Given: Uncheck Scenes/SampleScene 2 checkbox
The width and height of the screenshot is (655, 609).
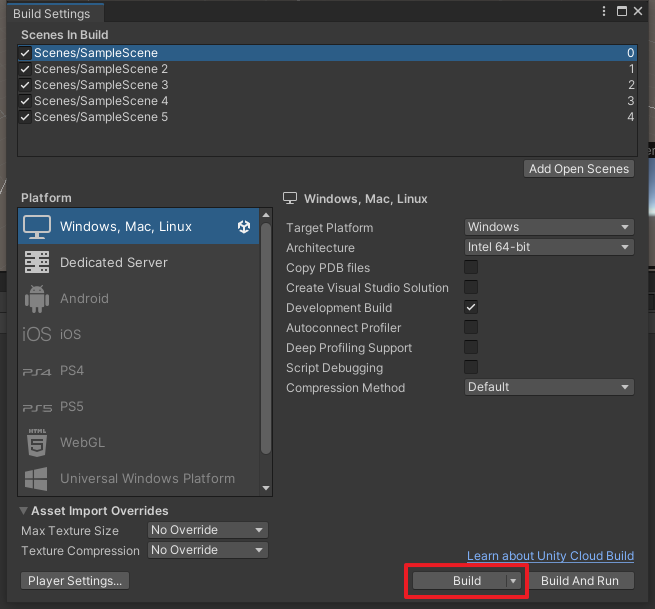Looking at the screenshot, I should pos(25,69).
